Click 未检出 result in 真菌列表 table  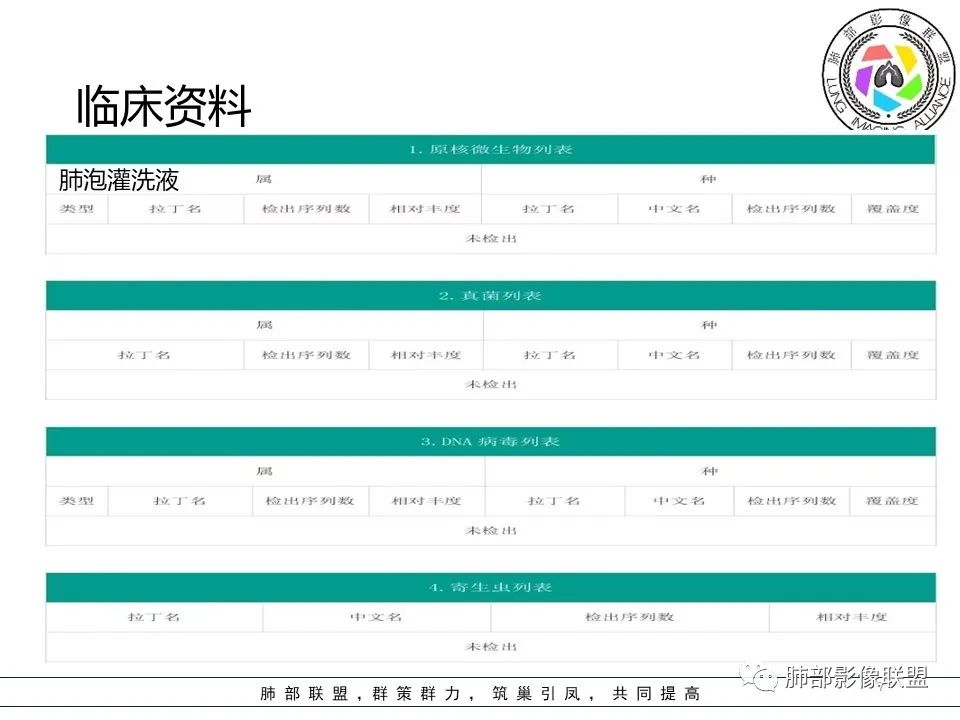[491, 384]
